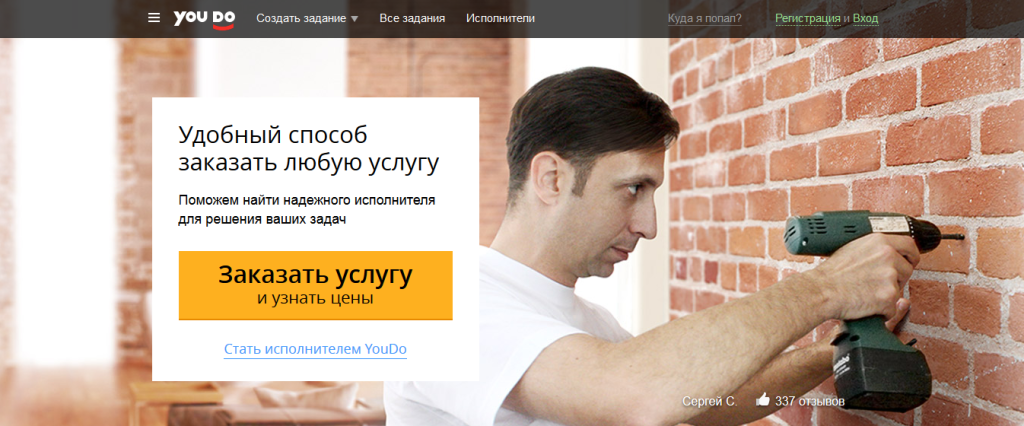Click the thumbs-up reviews icon
Viewport: 1024px width, 426px height.
(762, 399)
